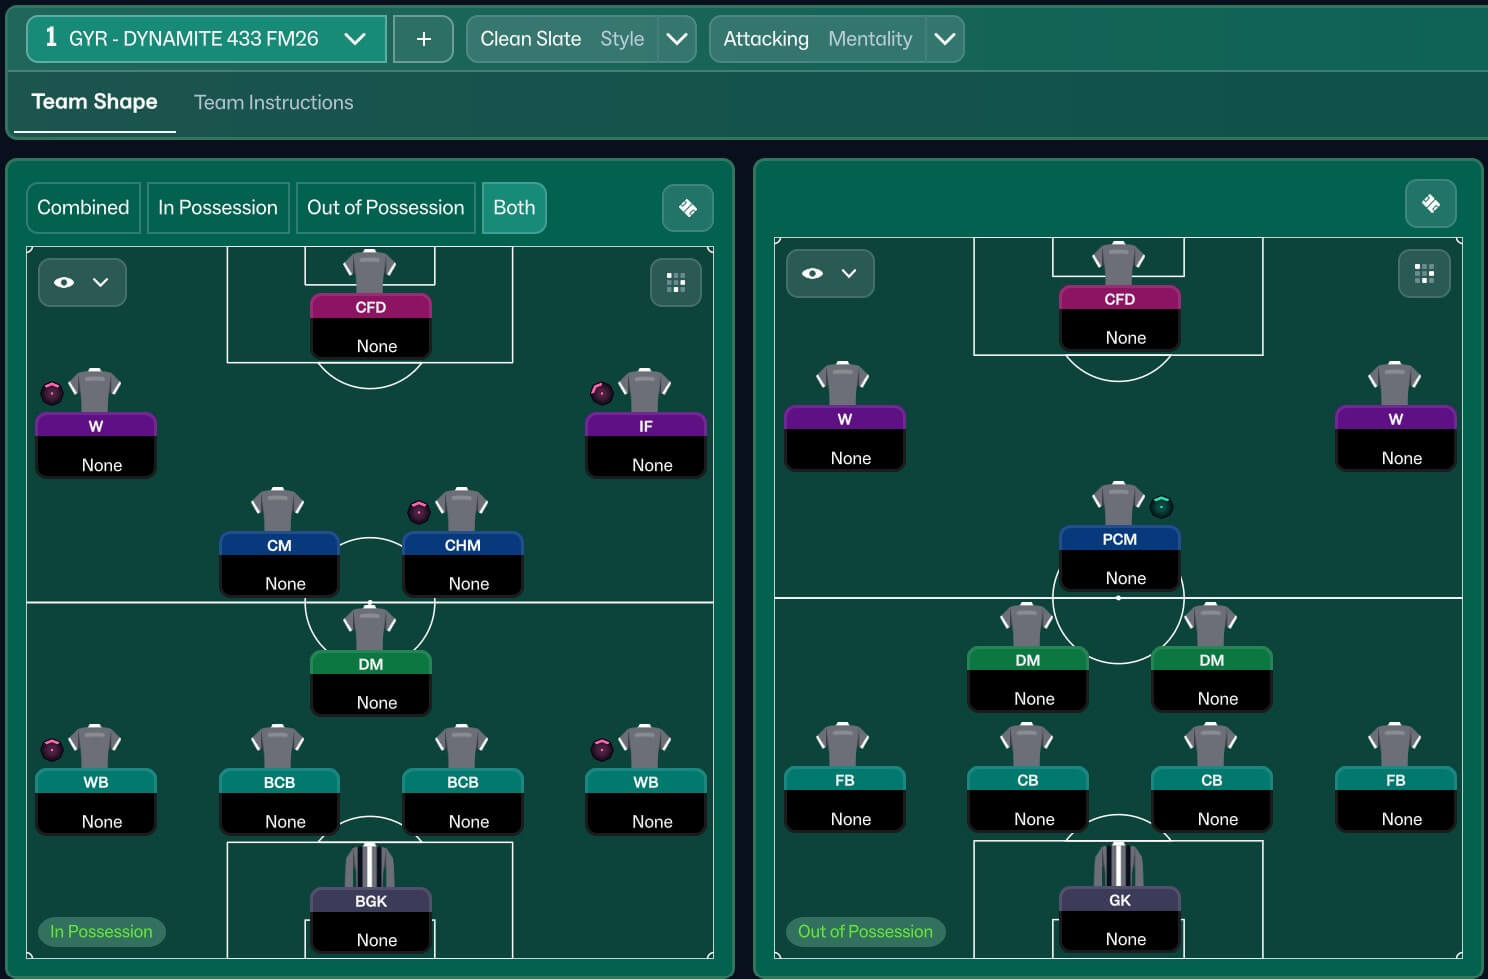1488x979 pixels.
Task: Open the grid view icon on In Possession pitch
Action: [676, 283]
